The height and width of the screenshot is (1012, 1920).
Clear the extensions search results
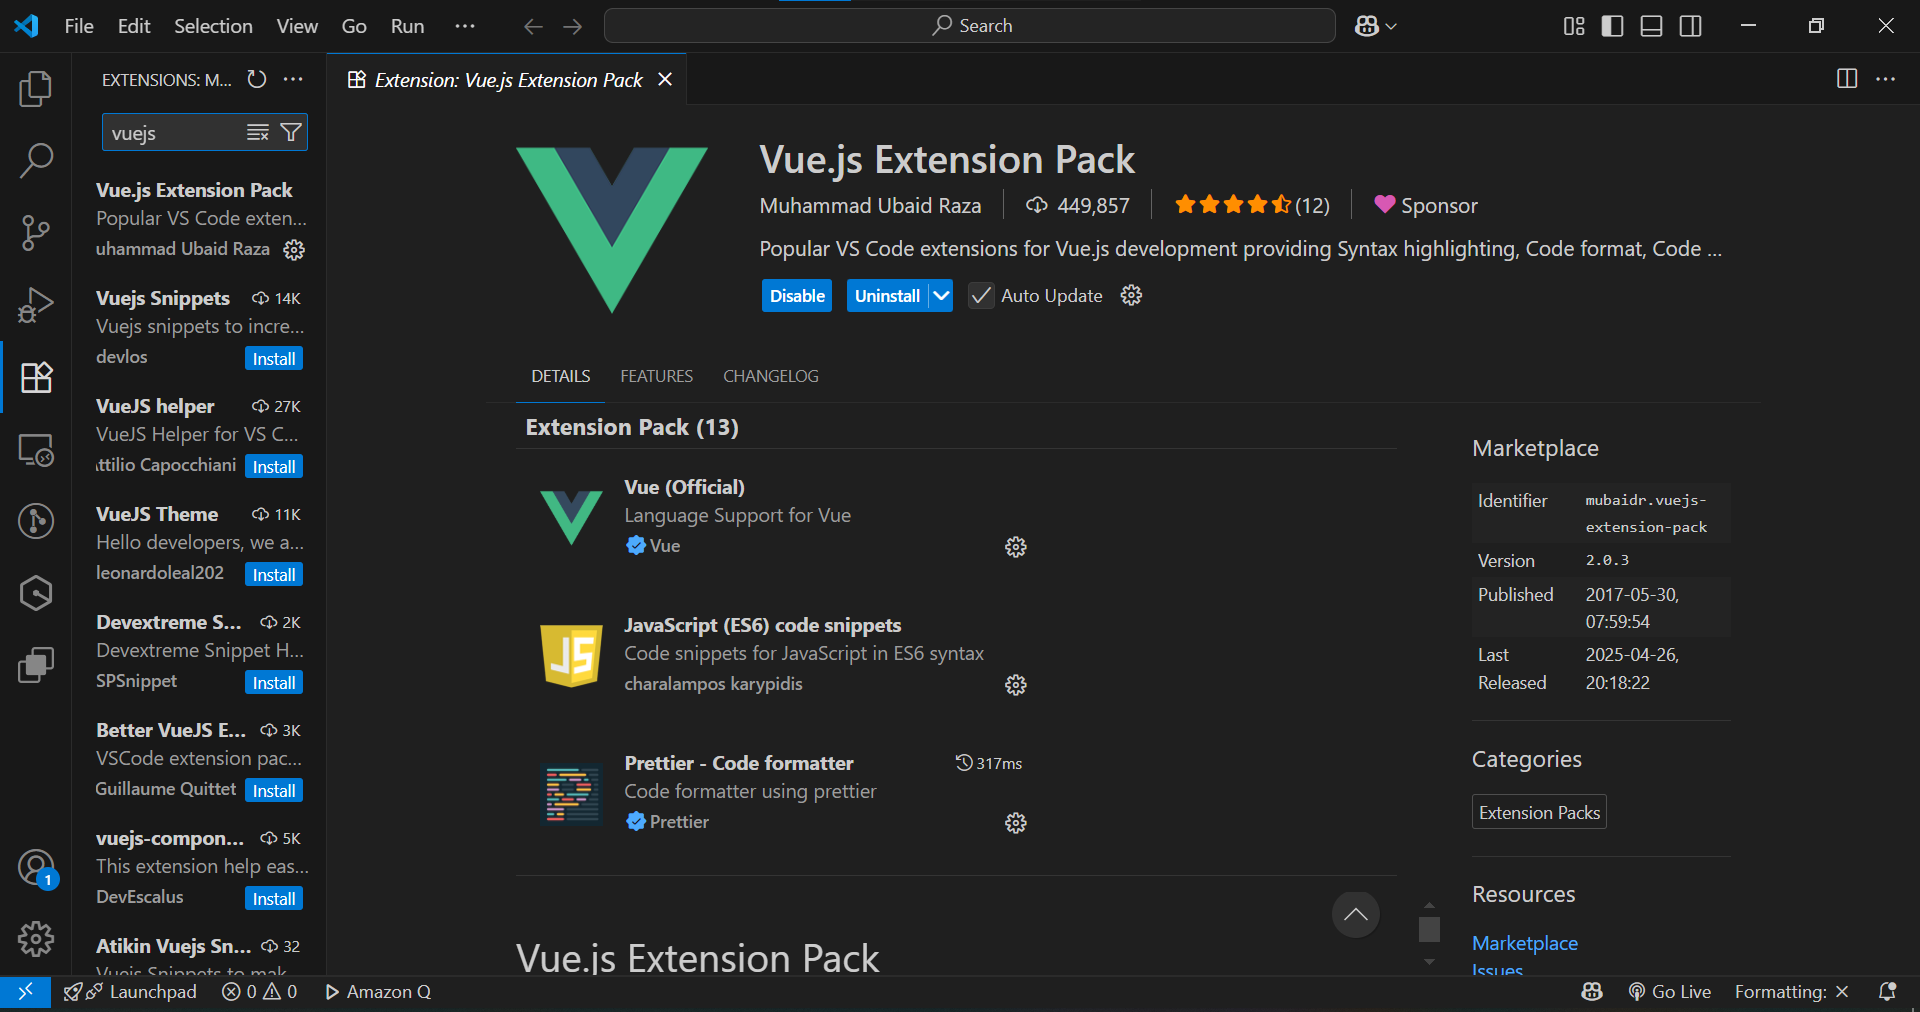(258, 133)
